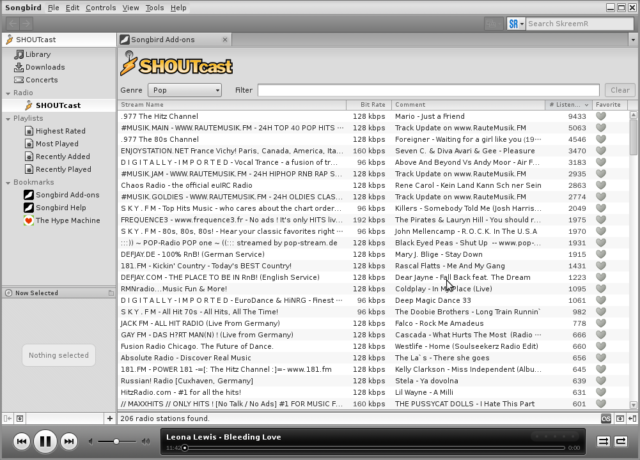Viewport: 640px width, 460px height.
Task: Open the Library in the sidebar
Action: (x=33, y=54)
